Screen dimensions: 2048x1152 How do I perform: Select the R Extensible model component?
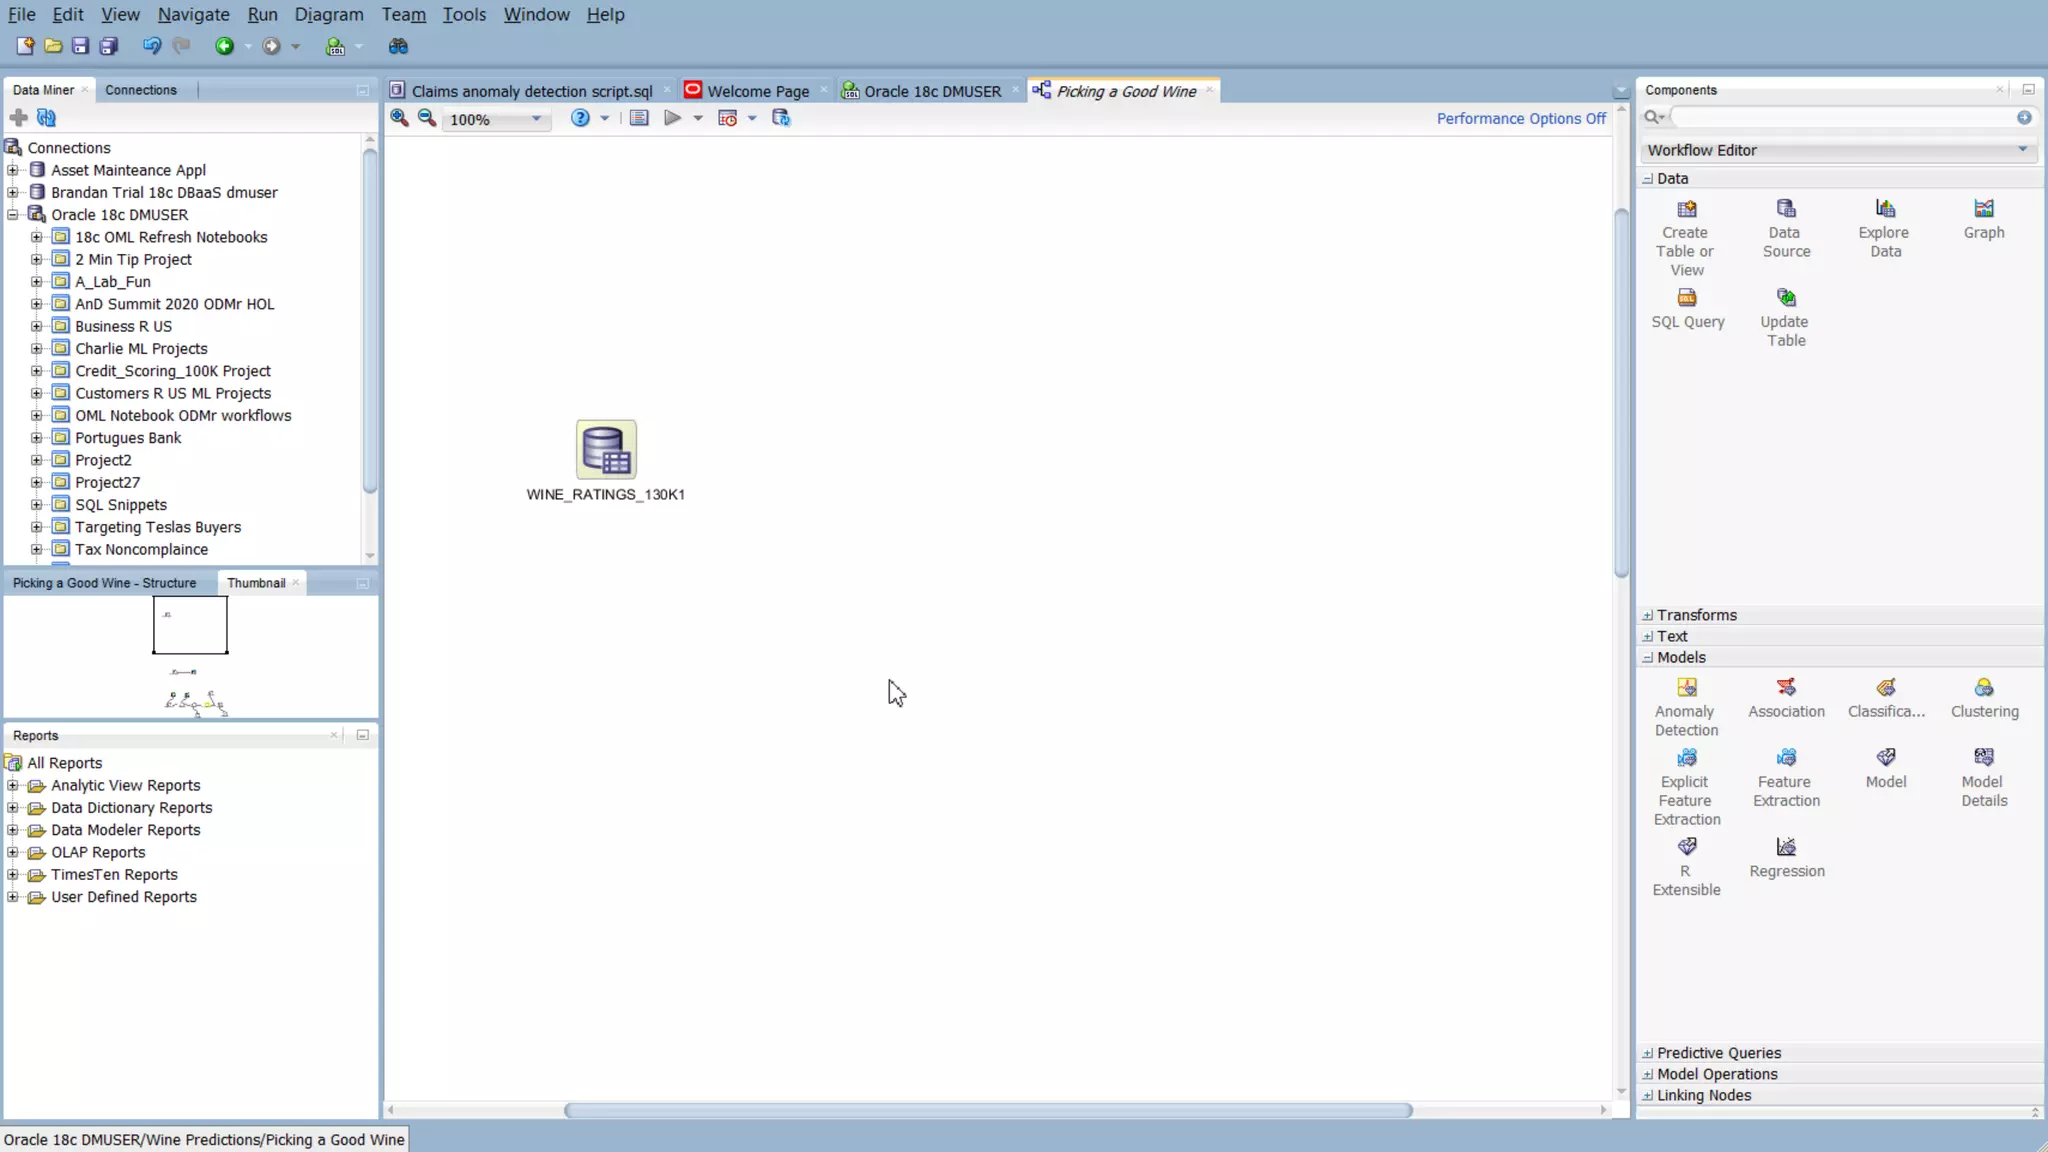(x=1686, y=867)
